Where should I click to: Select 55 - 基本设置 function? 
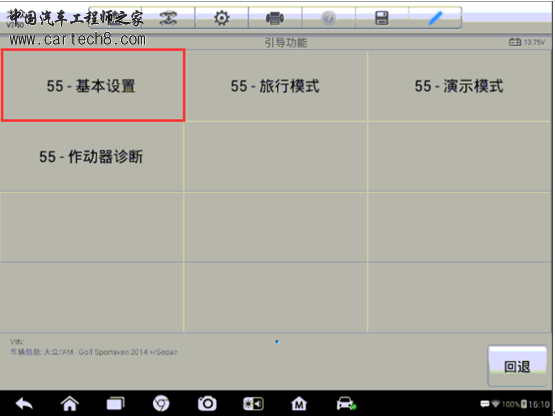click(x=93, y=86)
